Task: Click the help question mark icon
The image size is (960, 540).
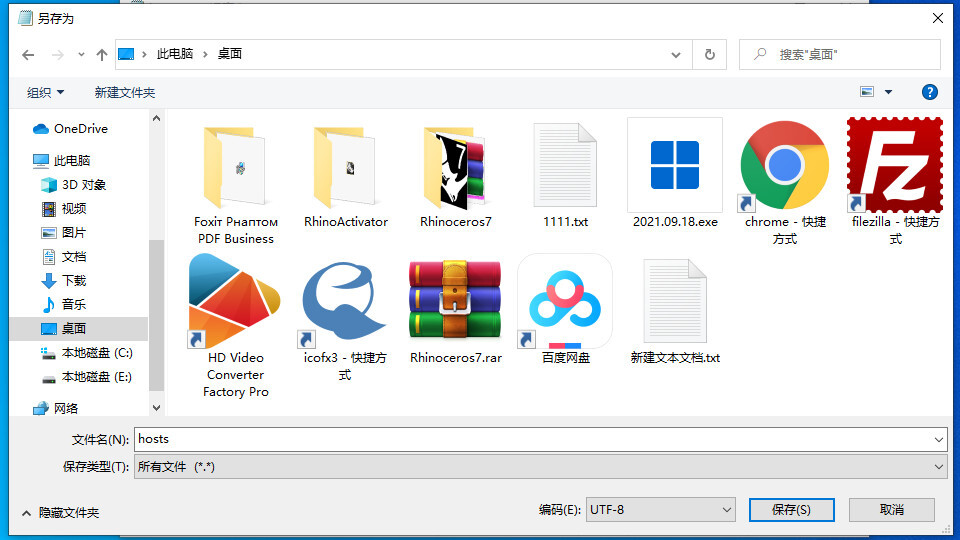Action: point(929,92)
